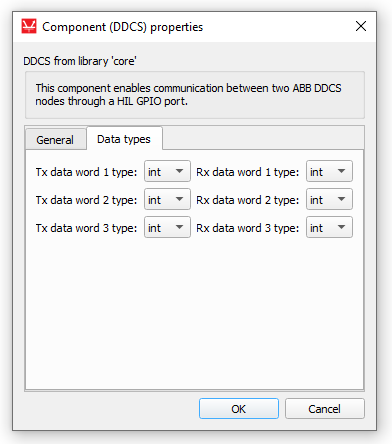Click the "Tx data word 3 type" label
Viewport: 392px width, 444px height.
(x=86, y=228)
